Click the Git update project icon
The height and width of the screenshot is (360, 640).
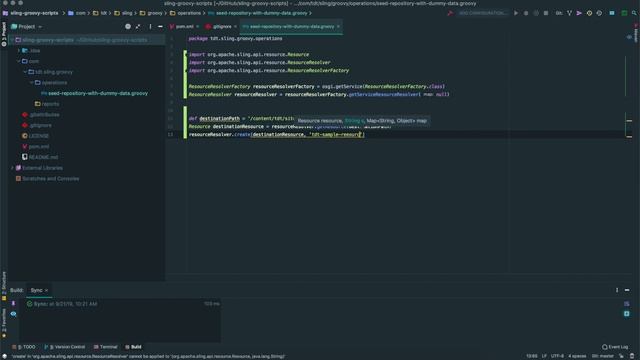click(x=569, y=13)
